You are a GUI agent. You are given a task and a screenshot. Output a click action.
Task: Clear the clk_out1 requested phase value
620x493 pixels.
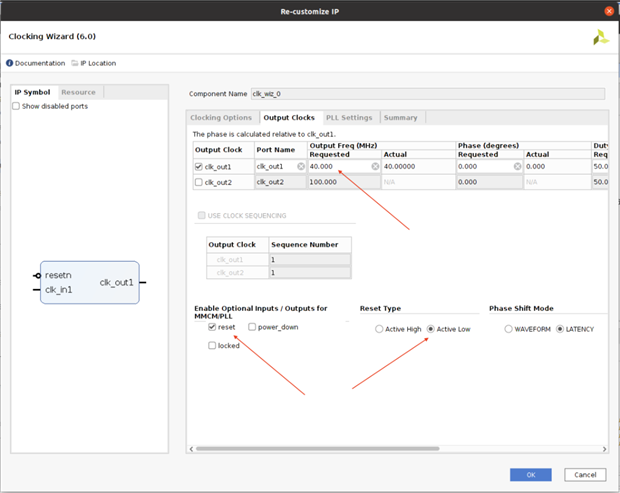(517, 166)
